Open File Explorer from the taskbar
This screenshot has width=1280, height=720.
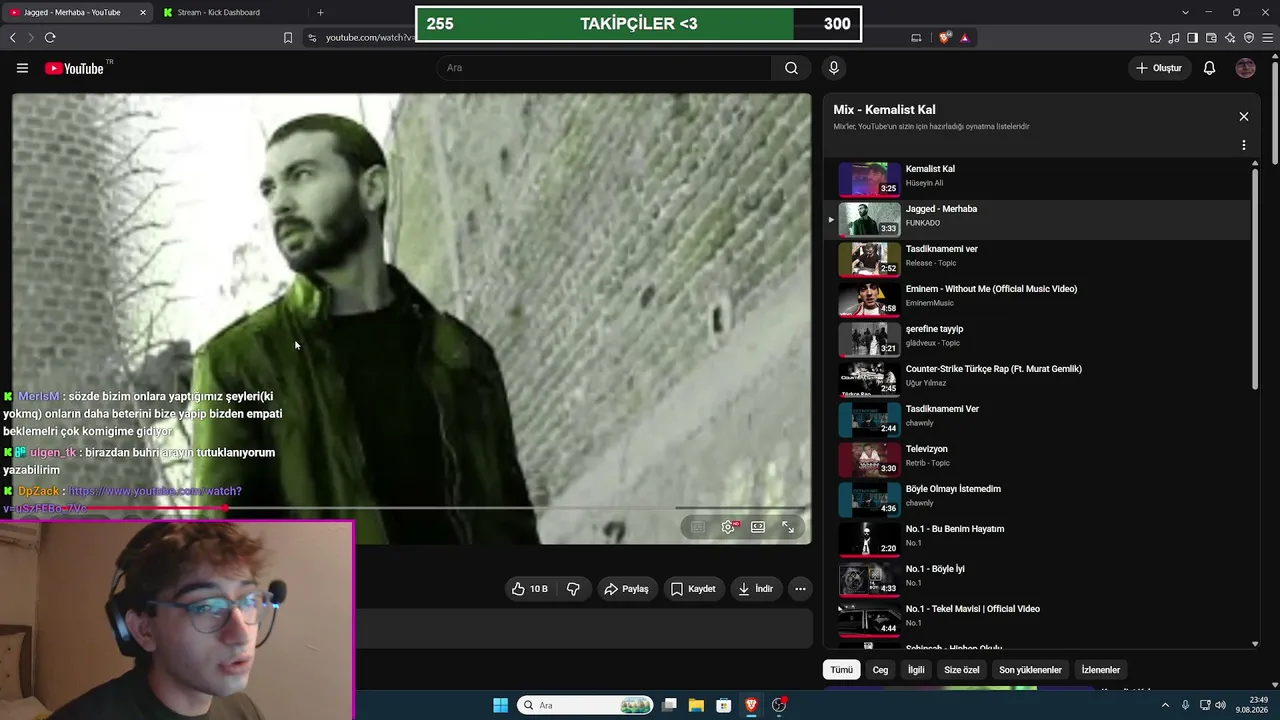(x=696, y=705)
